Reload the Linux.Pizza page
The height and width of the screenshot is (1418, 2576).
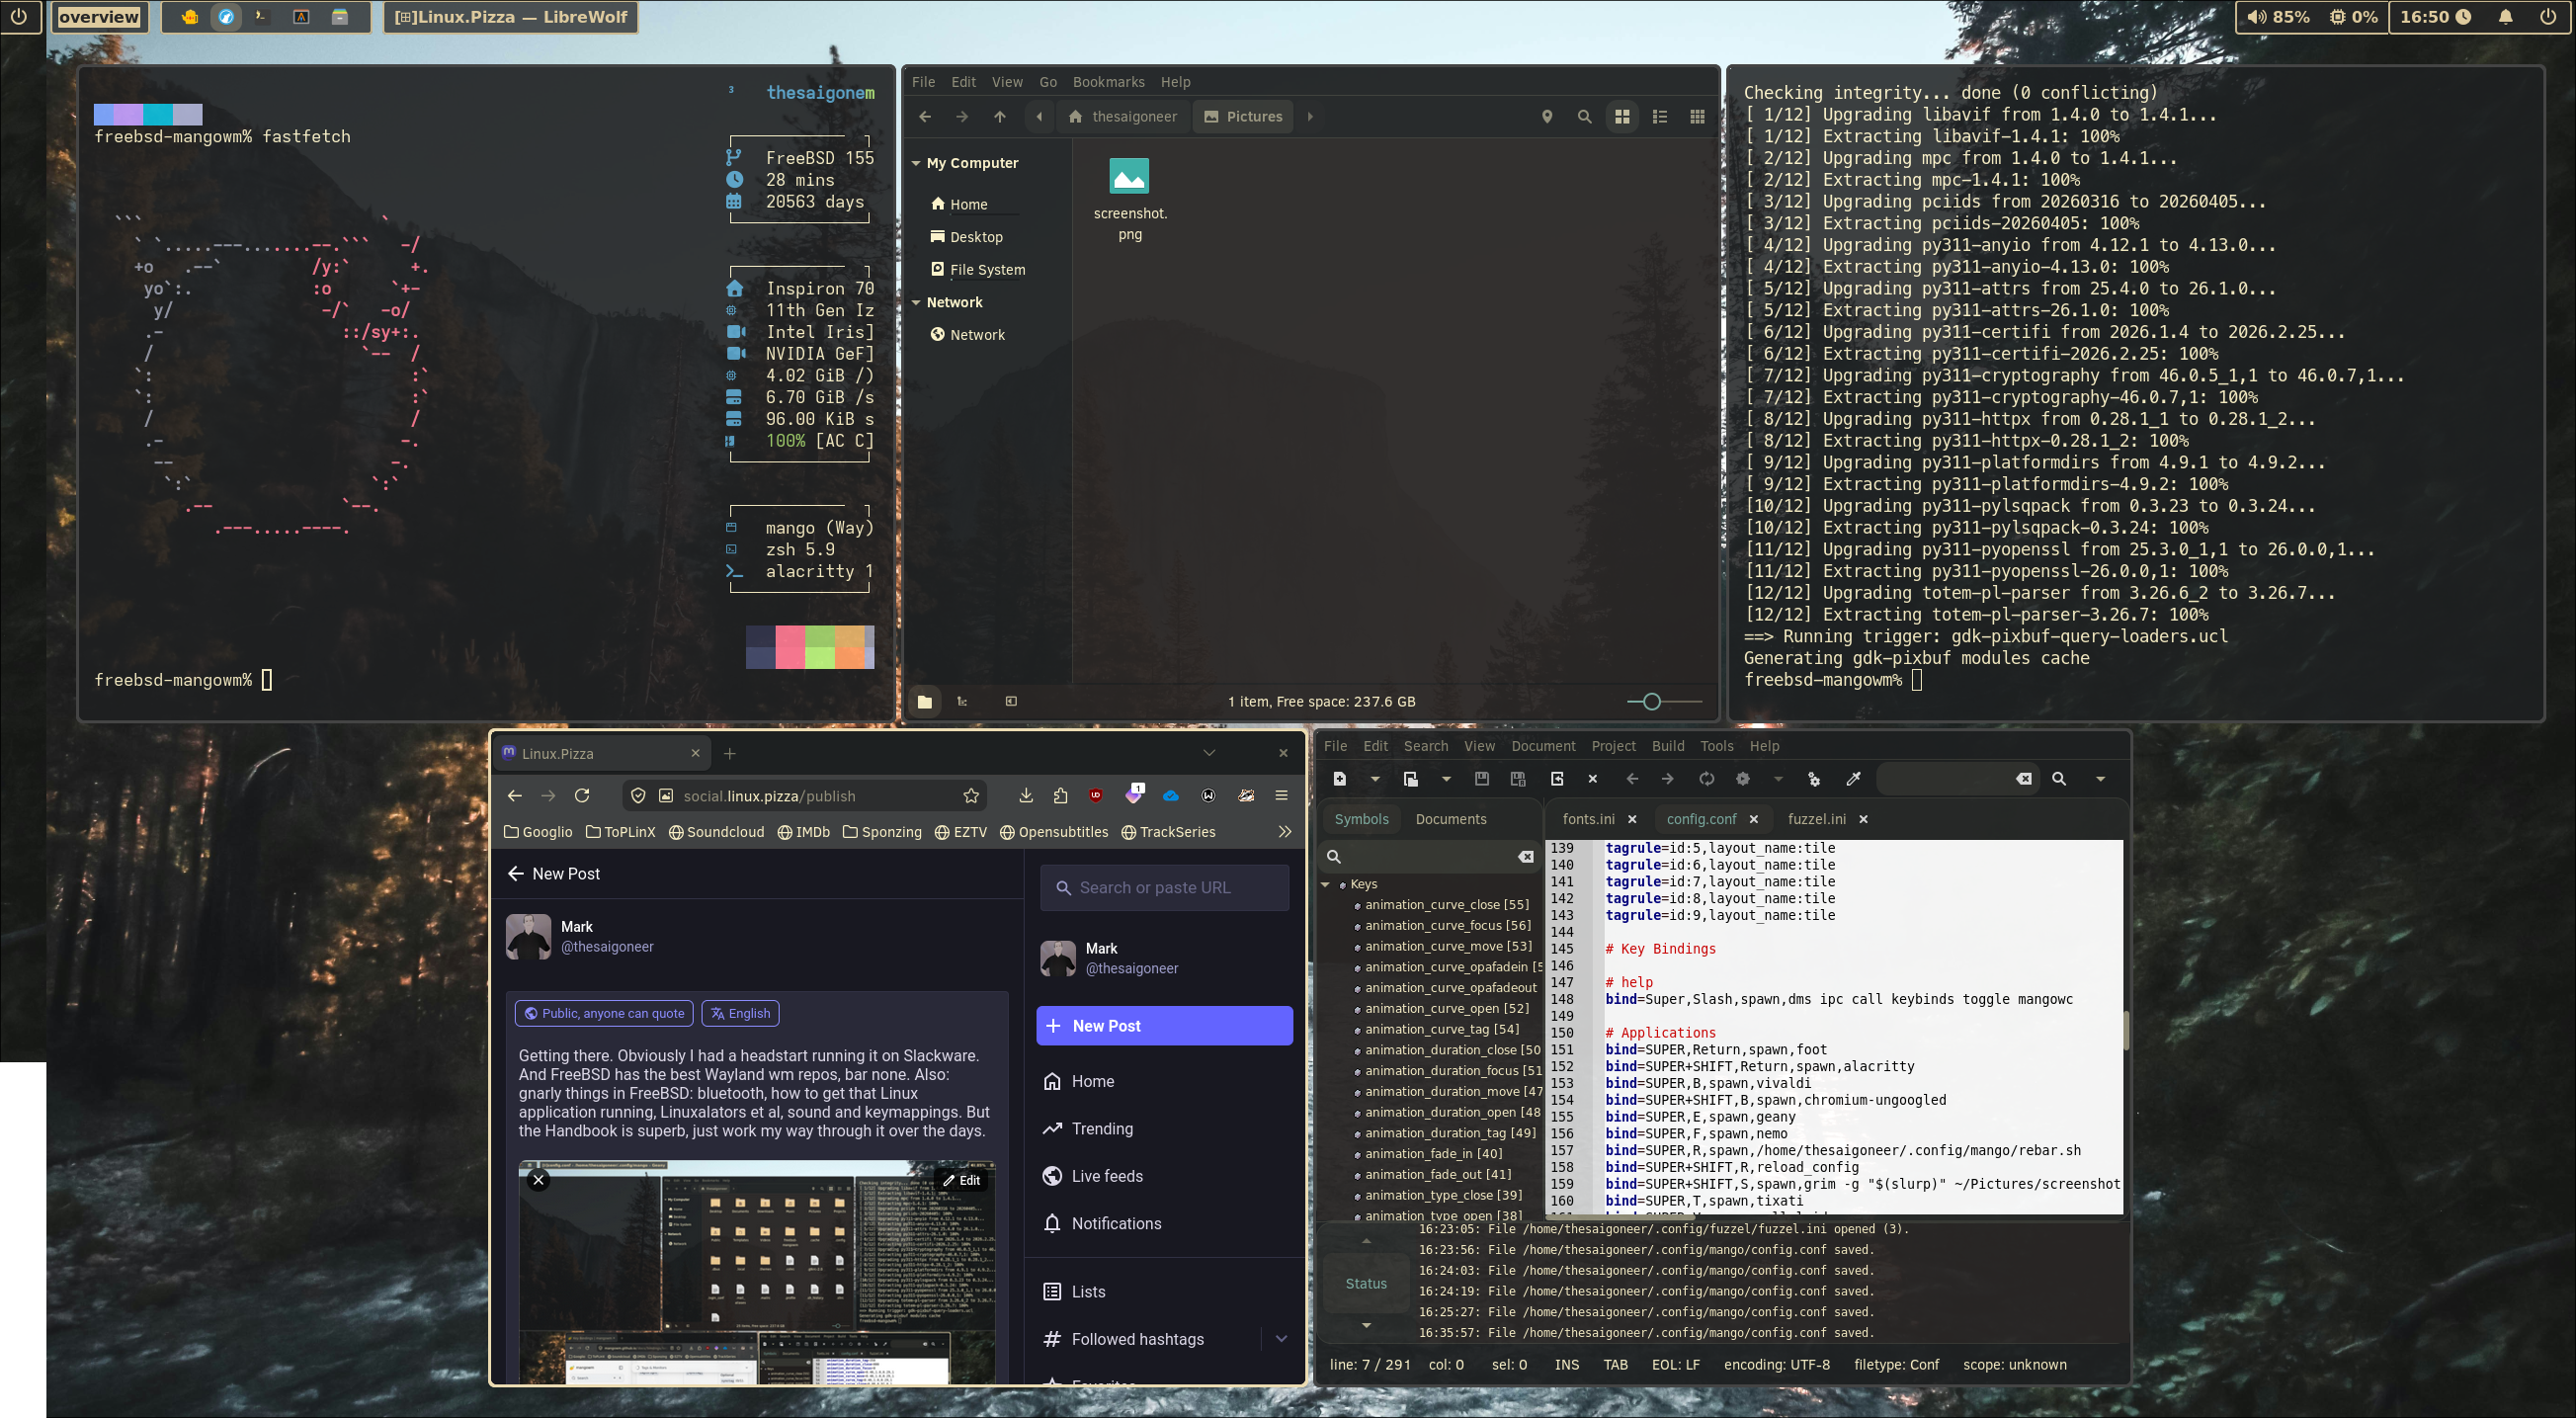(582, 796)
